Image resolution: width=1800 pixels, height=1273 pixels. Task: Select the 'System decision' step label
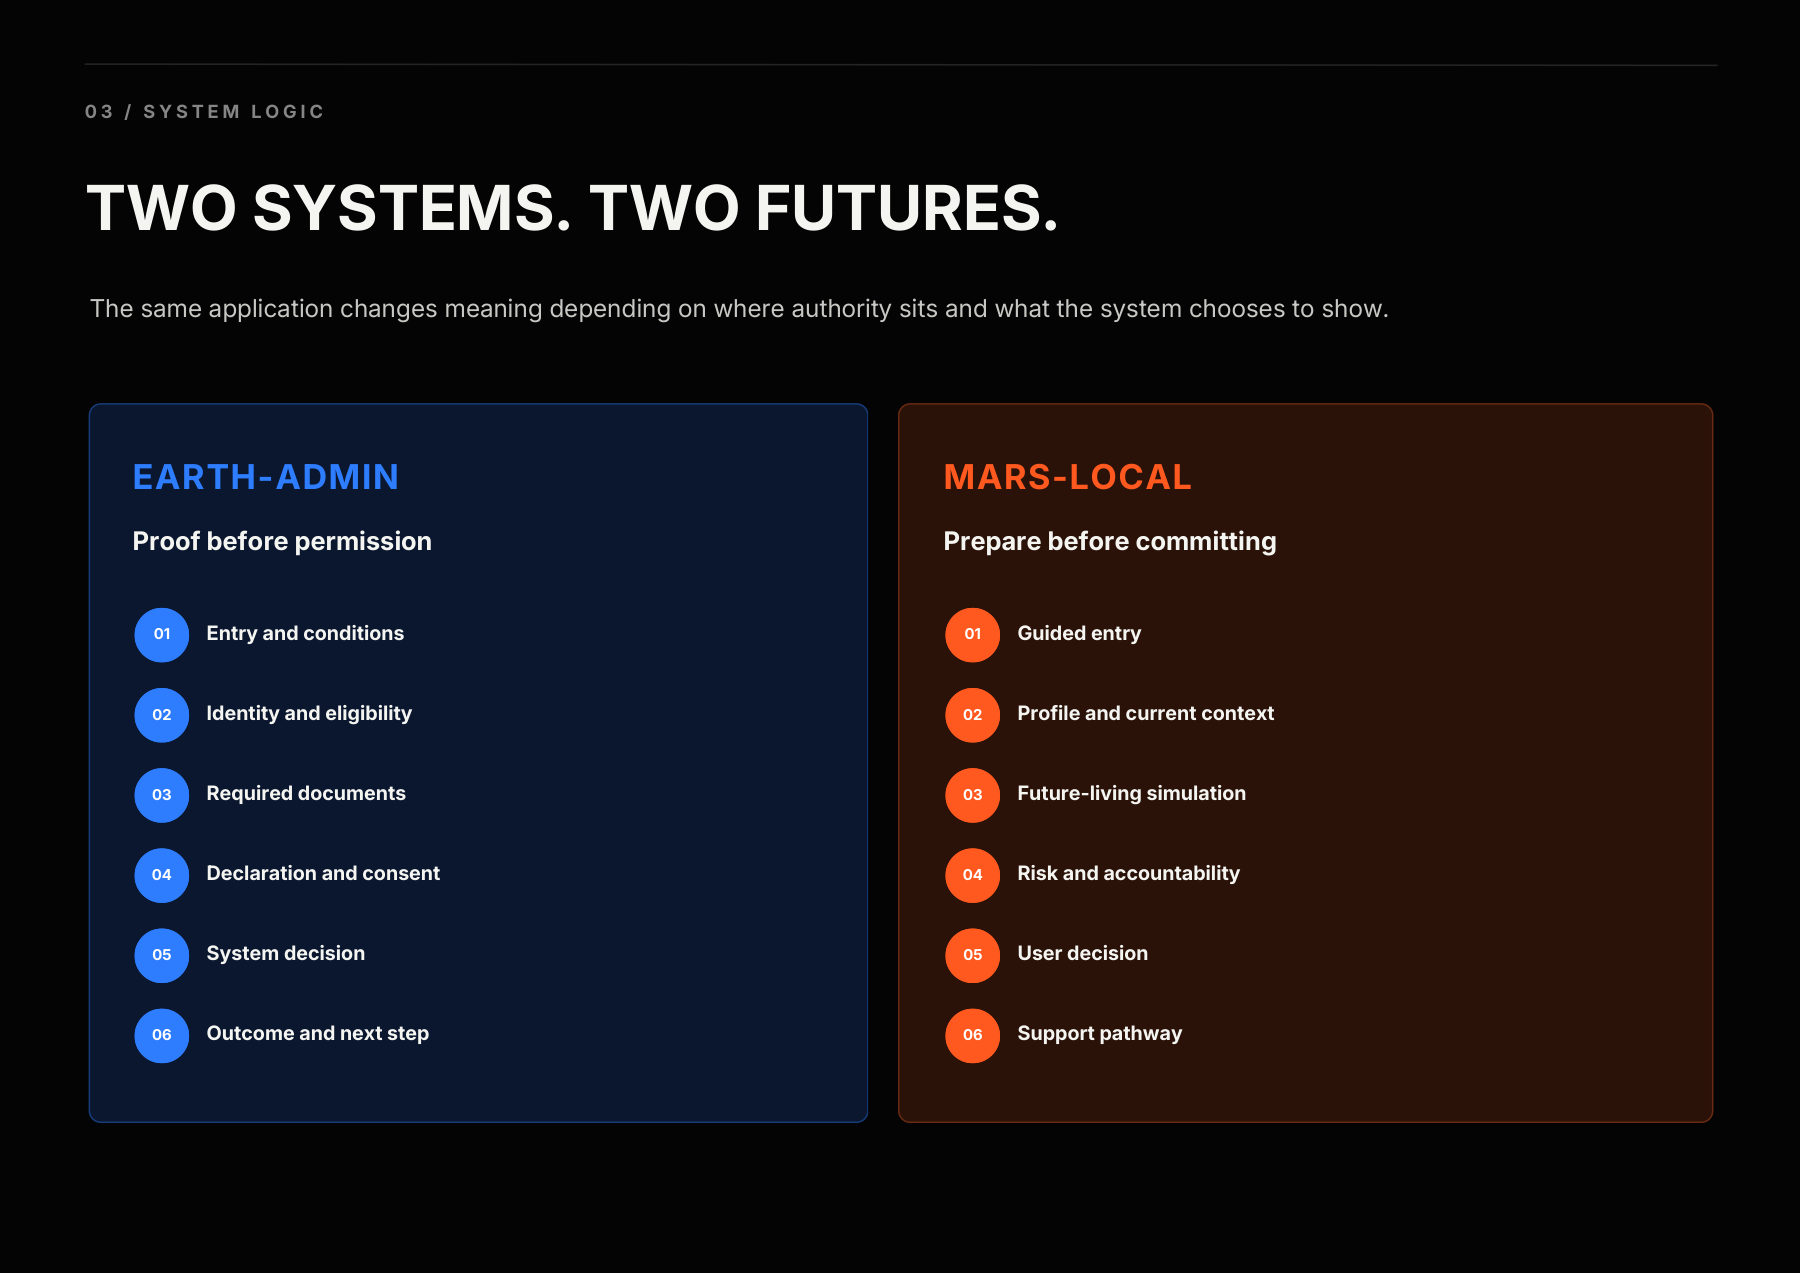click(286, 953)
